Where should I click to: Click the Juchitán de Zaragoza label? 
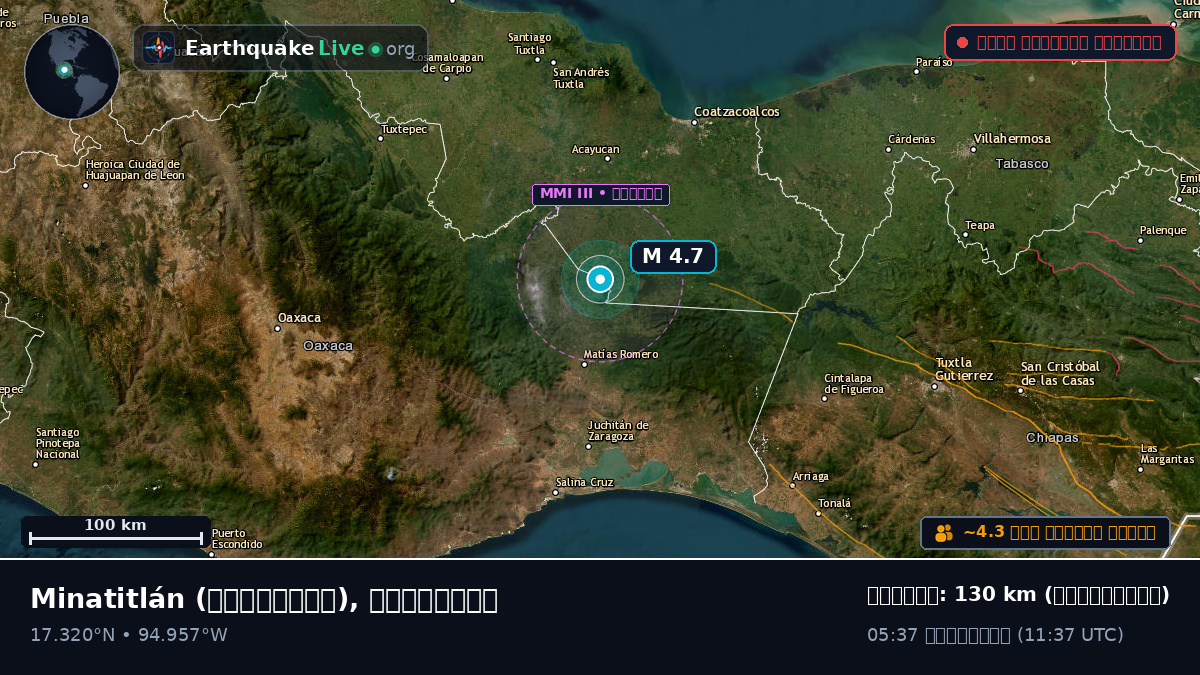[618, 431]
